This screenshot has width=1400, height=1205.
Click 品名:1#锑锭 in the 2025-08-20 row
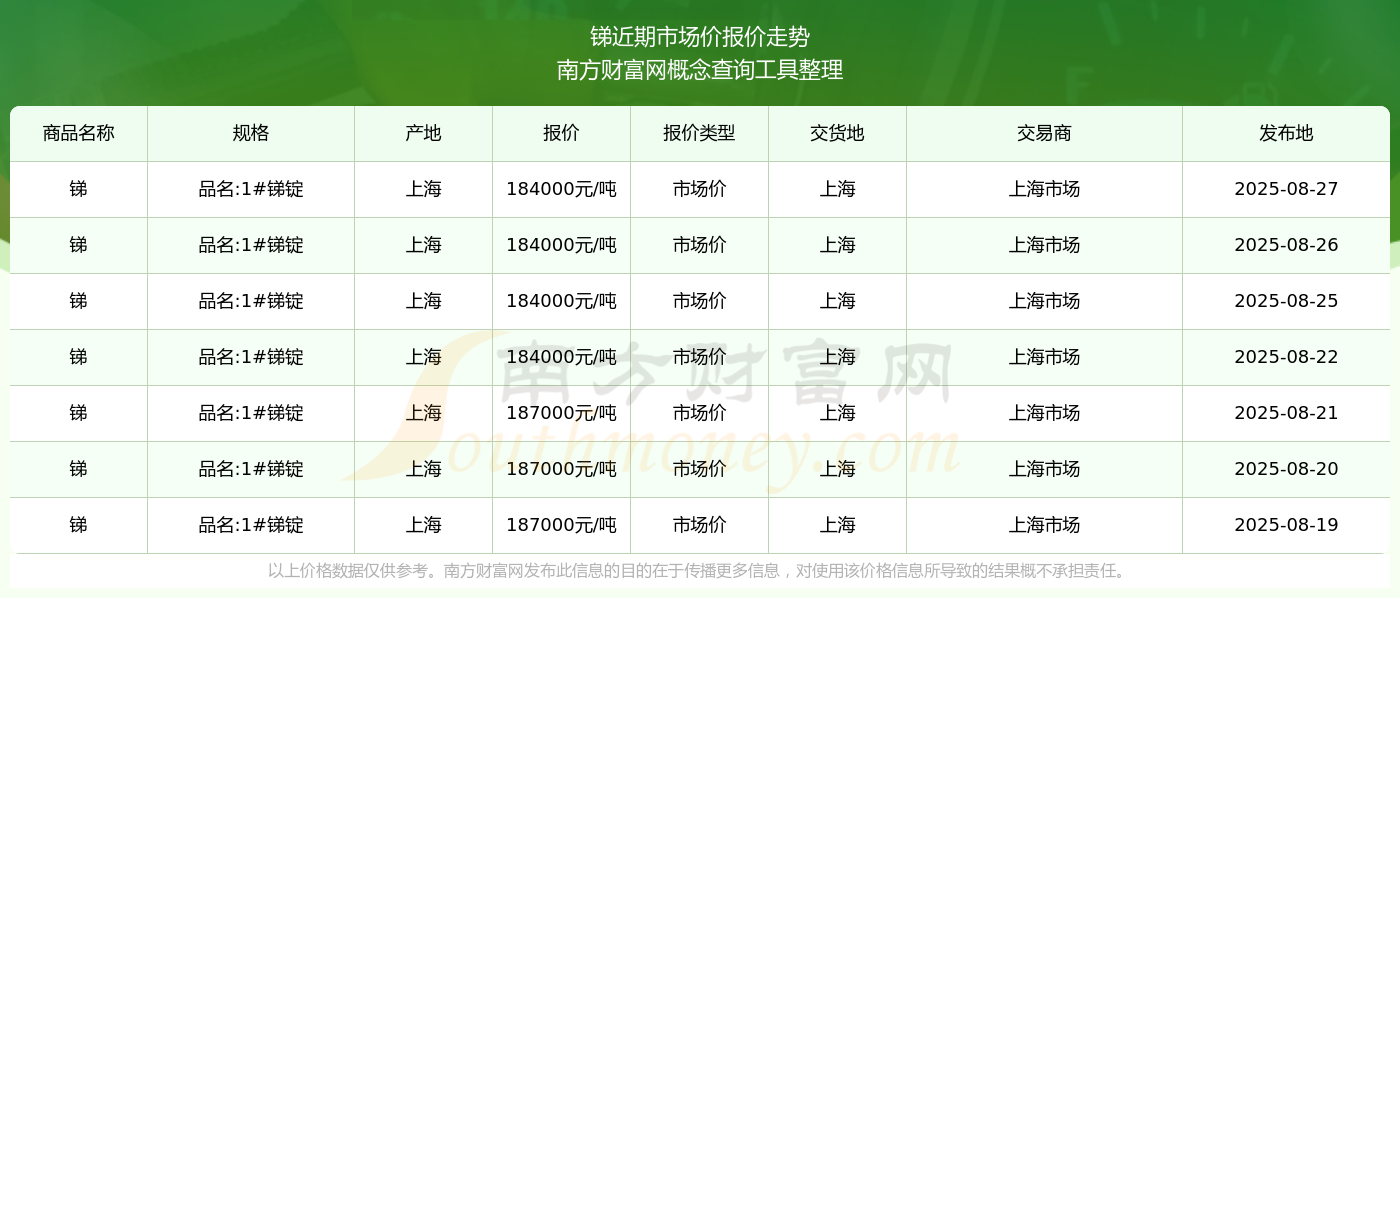pyautogui.click(x=251, y=469)
